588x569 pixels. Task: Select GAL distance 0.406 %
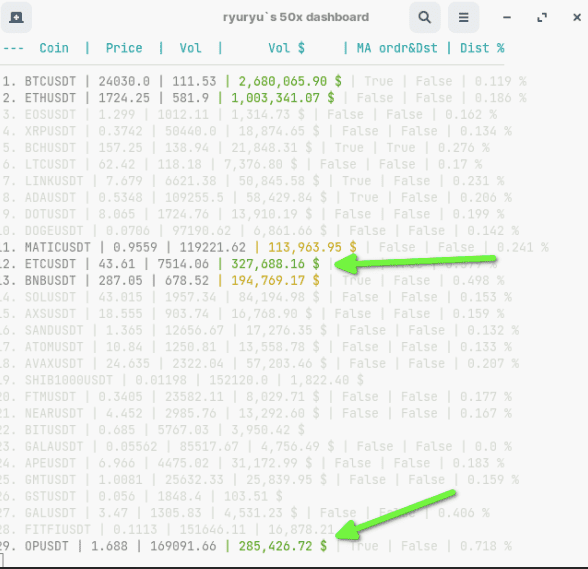(x=464, y=513)
